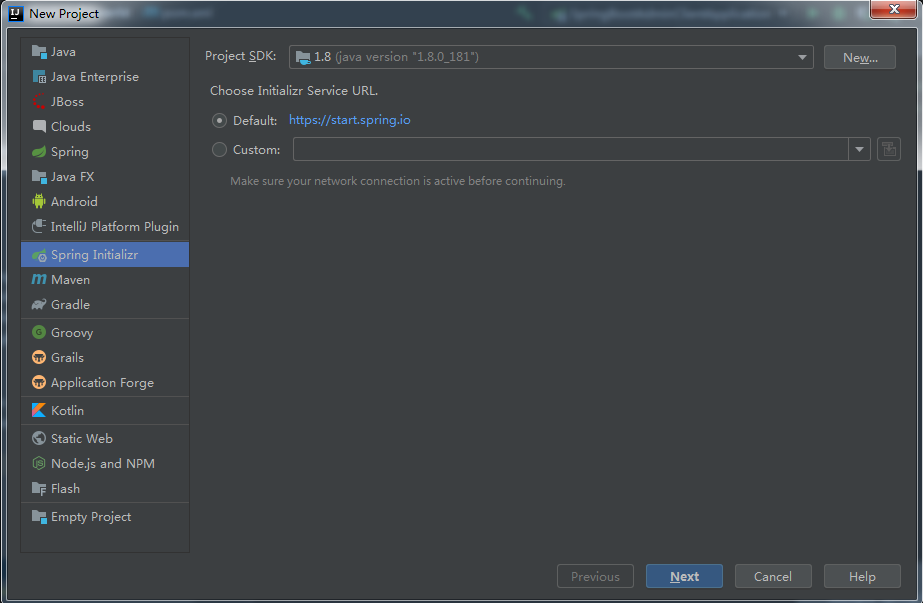923x603 pixels.
Task: Select Spring Initializr label in list
Action: click(94, 255)
